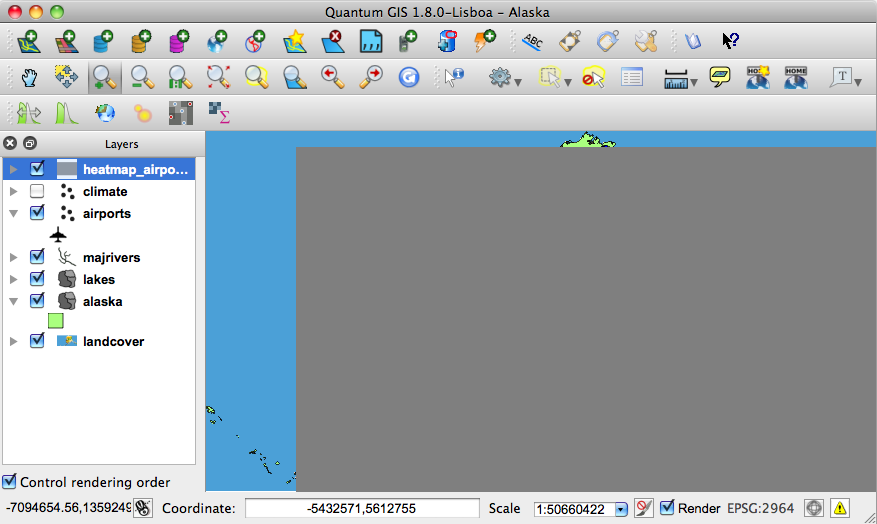The width and height of the screenshot is (877, 524).
Task: Open the attribute table
Action: point(631,77)
